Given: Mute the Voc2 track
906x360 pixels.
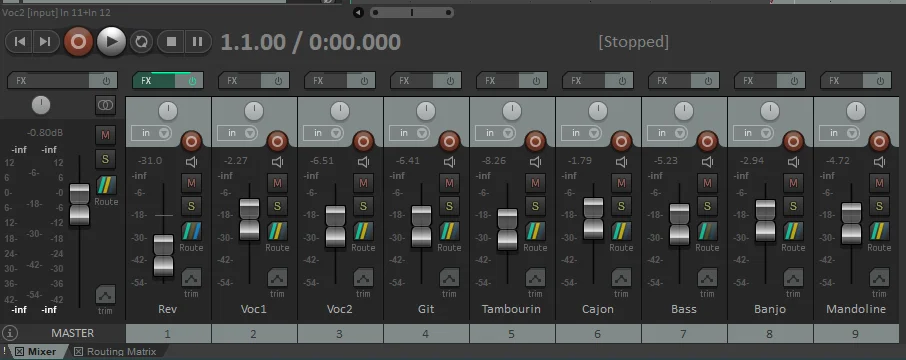Looking at the screenshot, I should (x=363, y=183).
